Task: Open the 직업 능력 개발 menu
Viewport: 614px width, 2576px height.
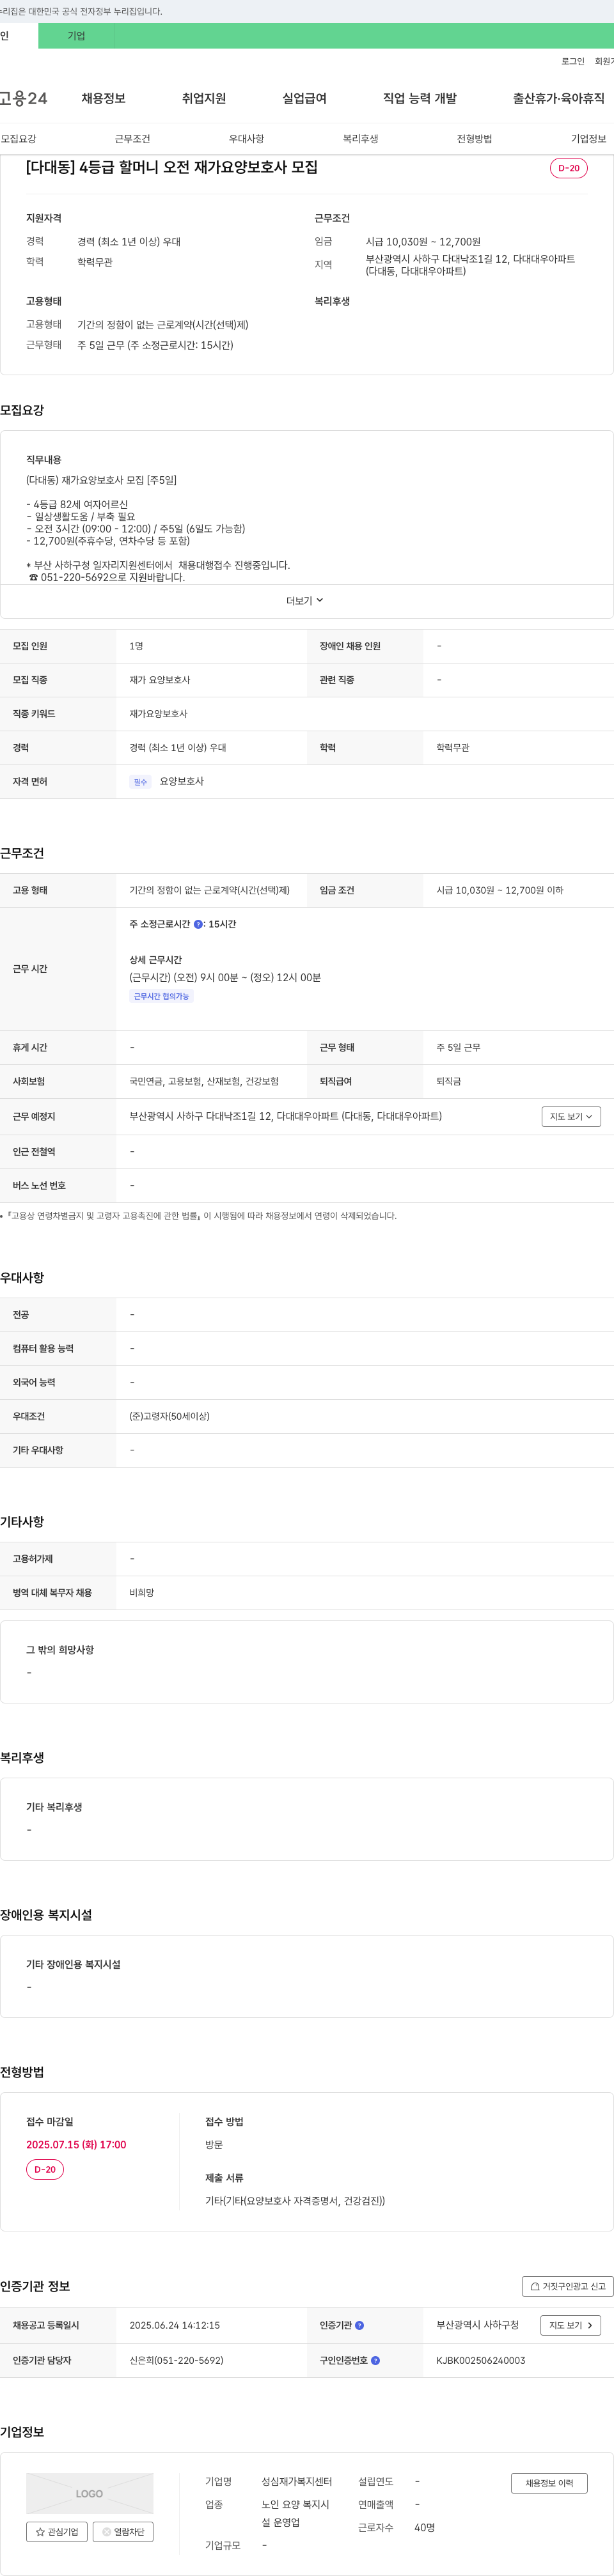Action: pyautogui.click(x=420, y=98)
